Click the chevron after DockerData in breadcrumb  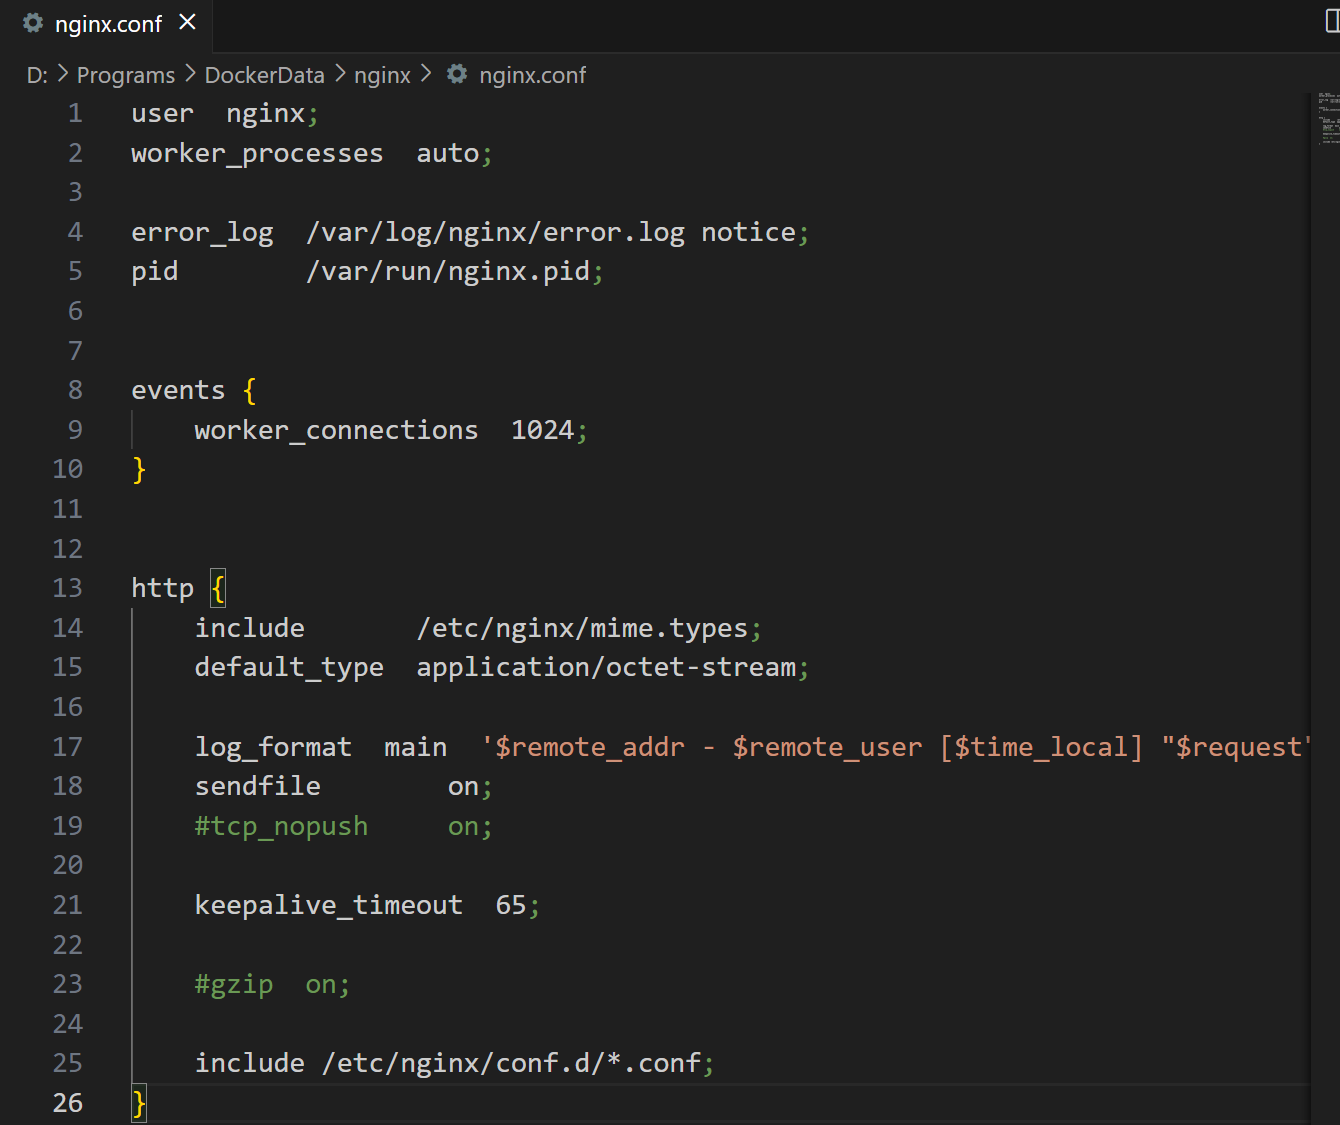[x=340, y=75]
